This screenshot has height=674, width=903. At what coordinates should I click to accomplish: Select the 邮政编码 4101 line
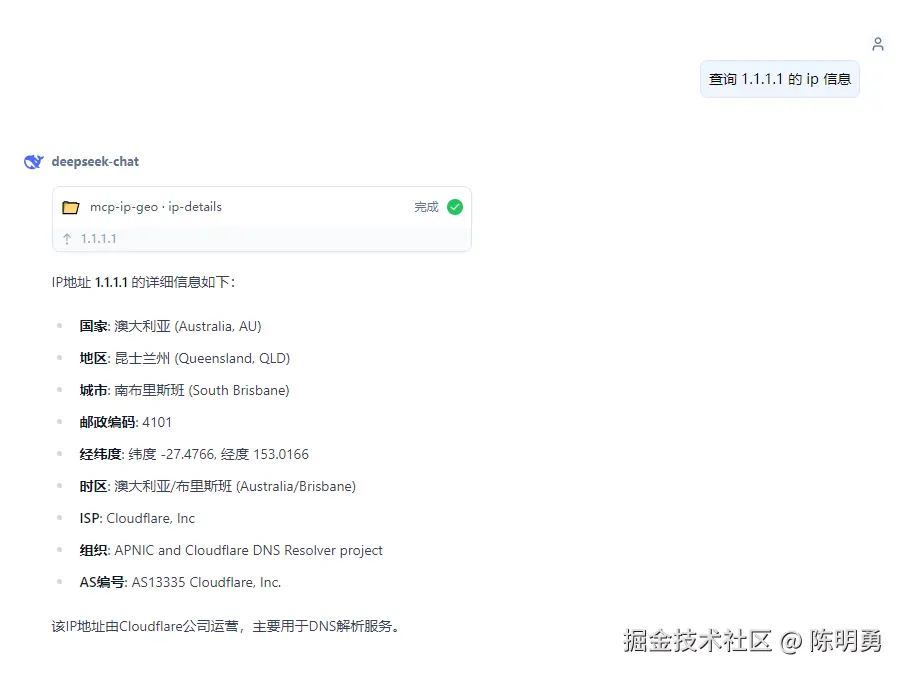[x=126, y=422]
